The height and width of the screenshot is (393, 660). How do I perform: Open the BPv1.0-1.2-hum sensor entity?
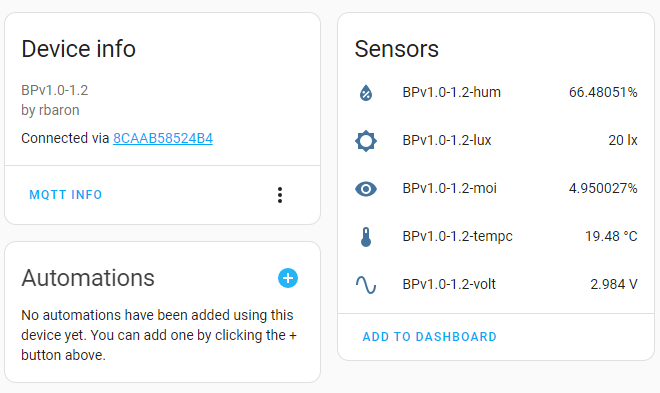[452, 93]
